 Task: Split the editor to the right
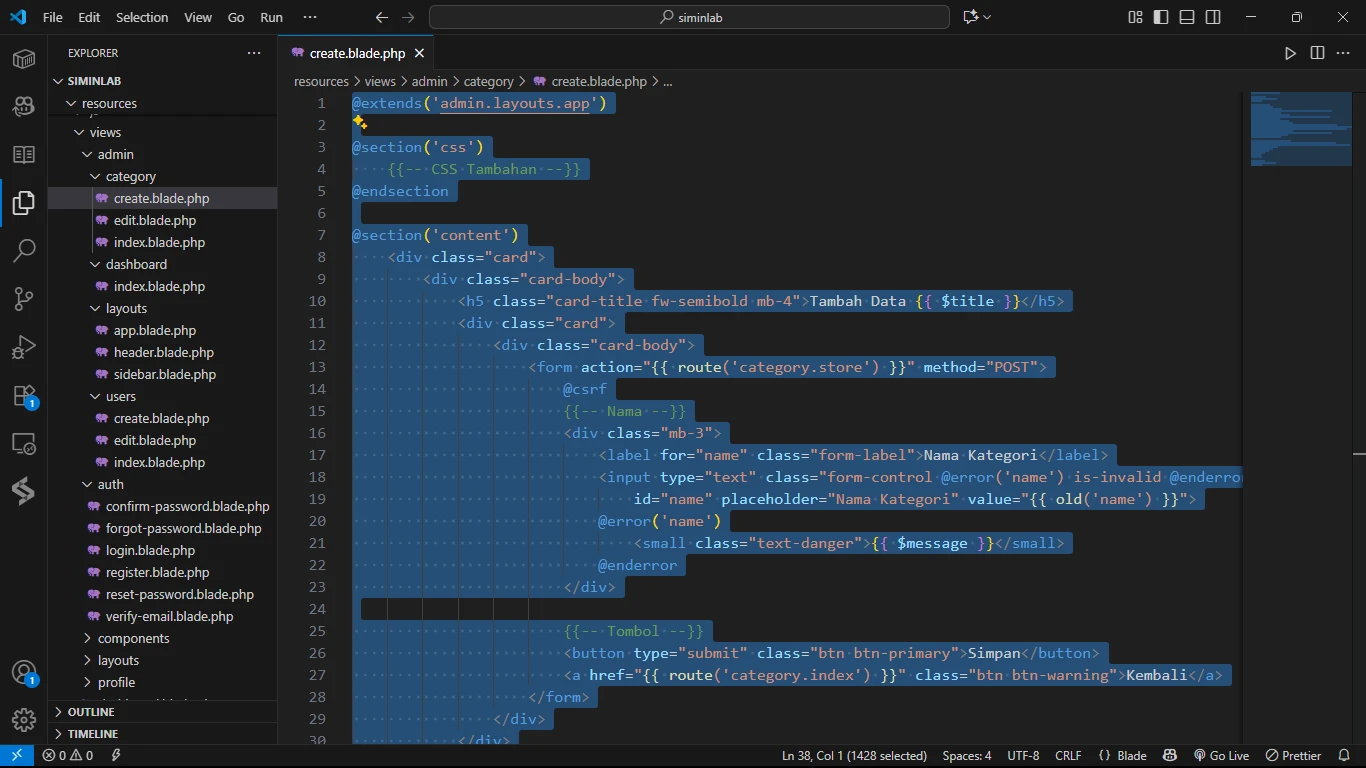pyautogui.click(x=1317, y=53)
